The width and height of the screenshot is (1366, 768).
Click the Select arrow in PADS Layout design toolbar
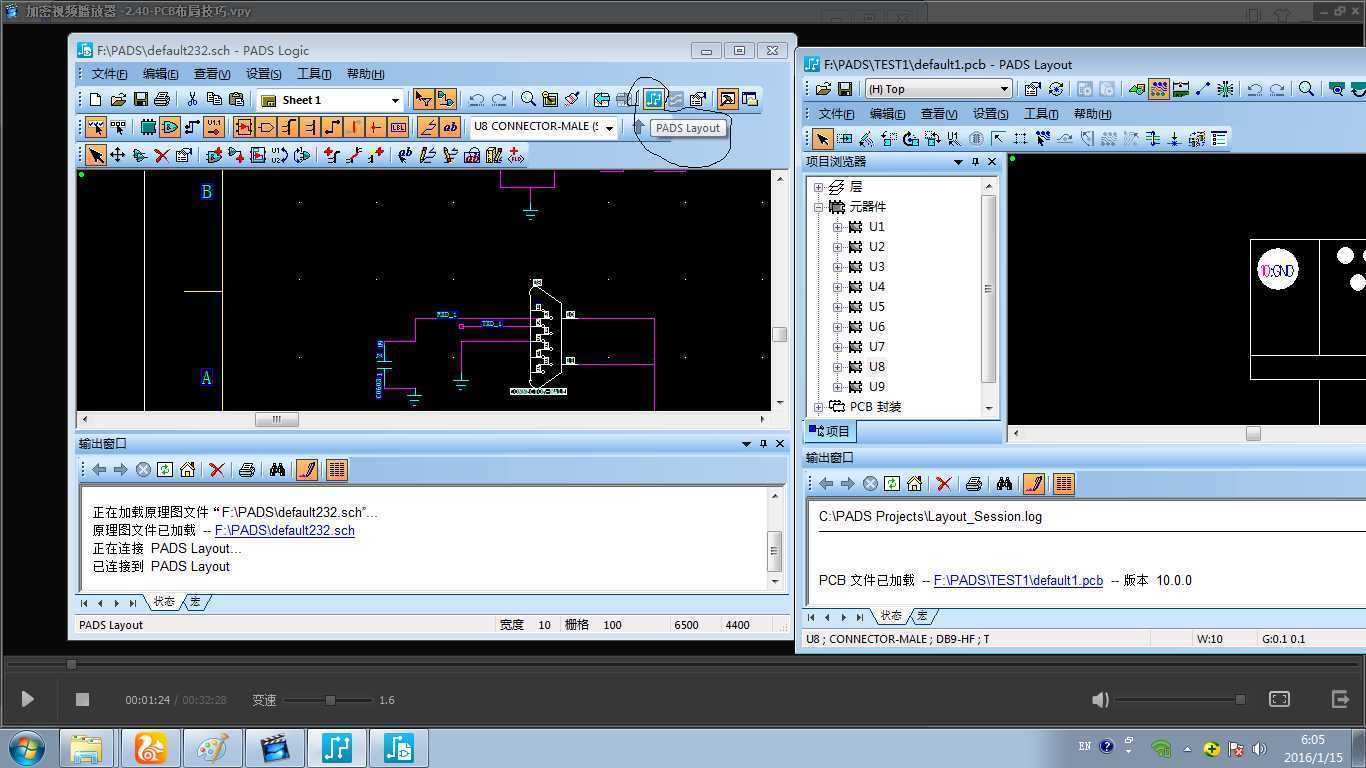[822, 139]
